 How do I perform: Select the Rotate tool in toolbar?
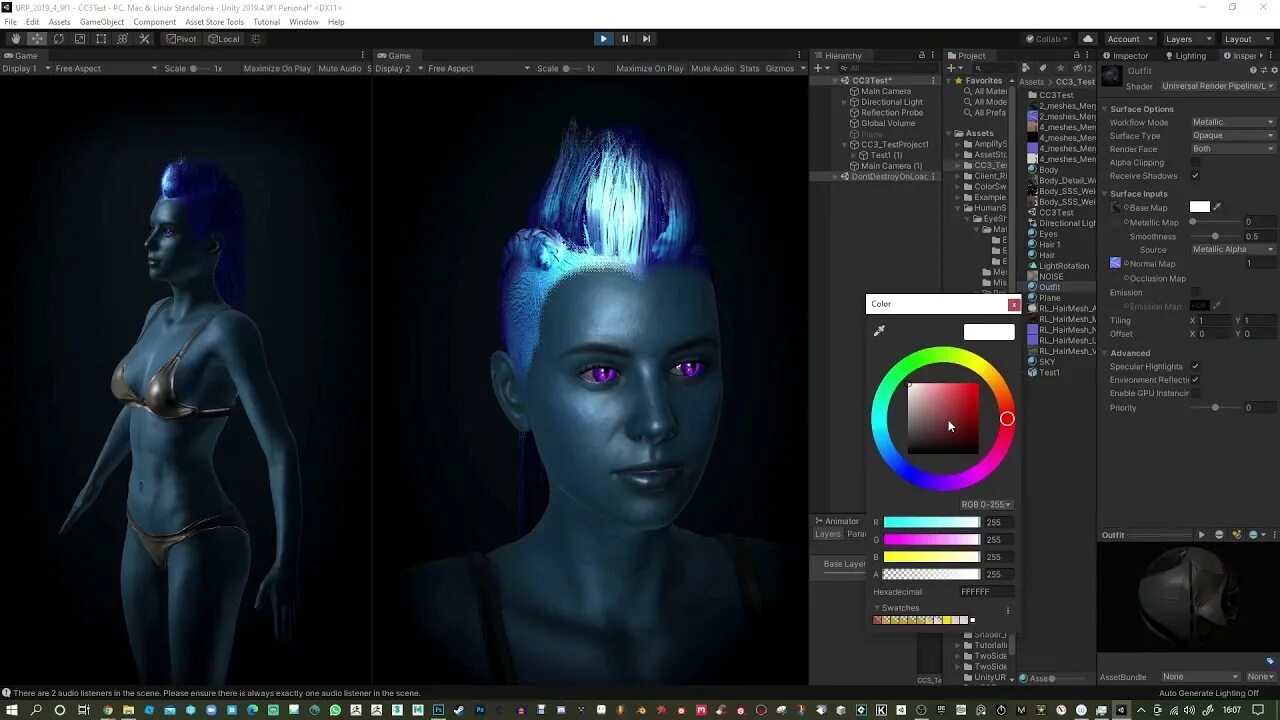coord(59,39)
